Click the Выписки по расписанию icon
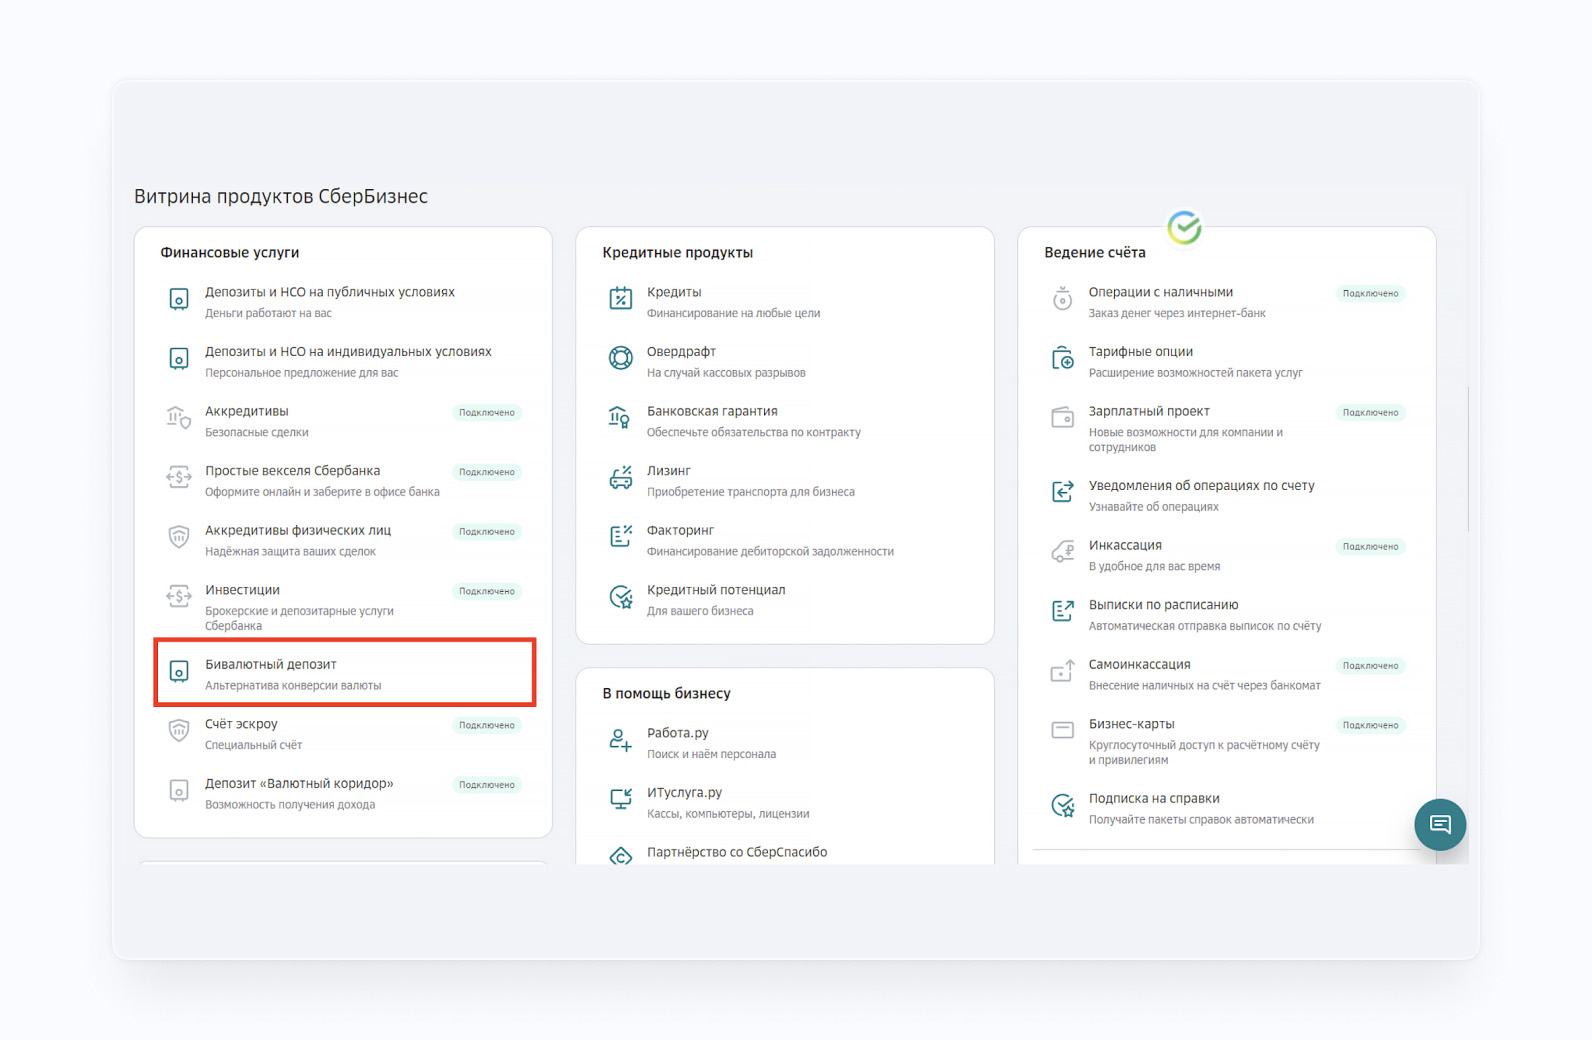Image resolution: width=1592 pixels, height=1040 pixels. 1063,611
